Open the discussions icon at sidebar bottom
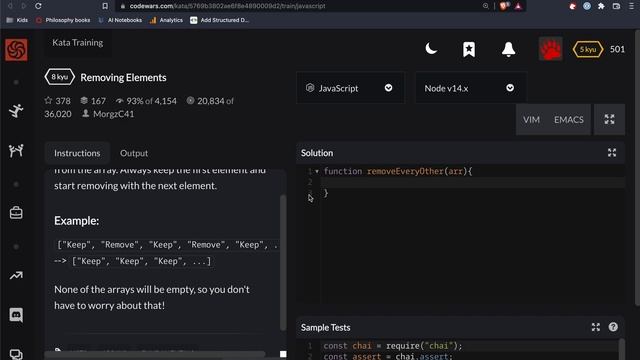The width and height of the screenshot is (640, 360). click(x=16, y=354)
